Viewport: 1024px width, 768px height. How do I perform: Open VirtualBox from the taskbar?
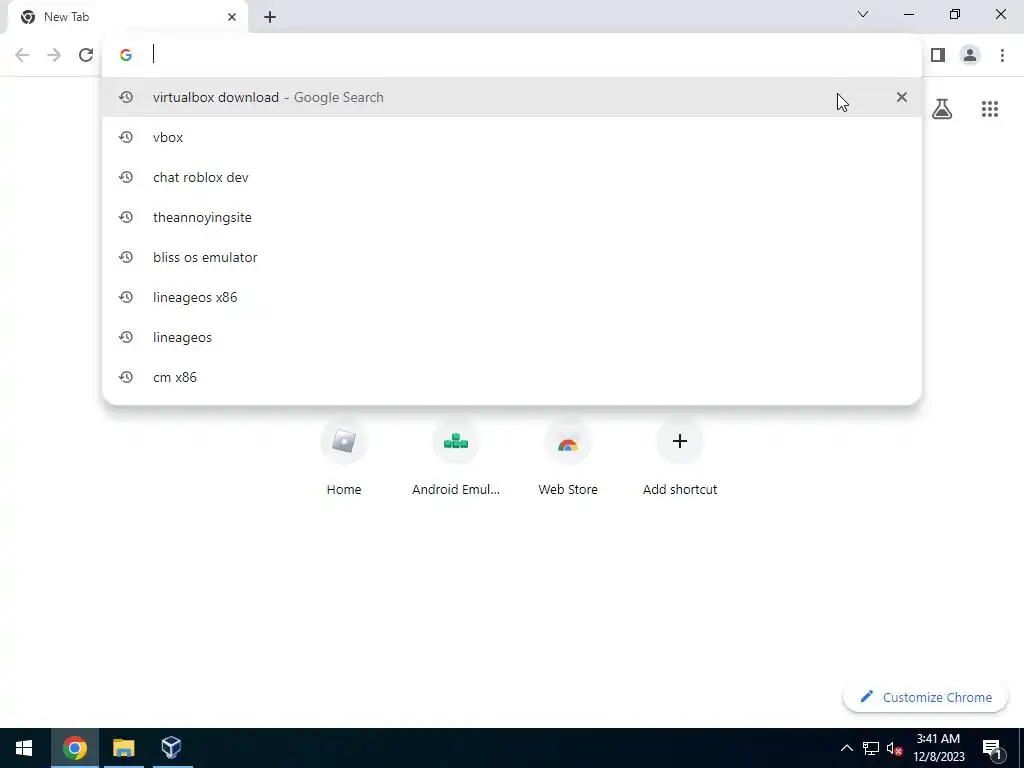[171, 748]
